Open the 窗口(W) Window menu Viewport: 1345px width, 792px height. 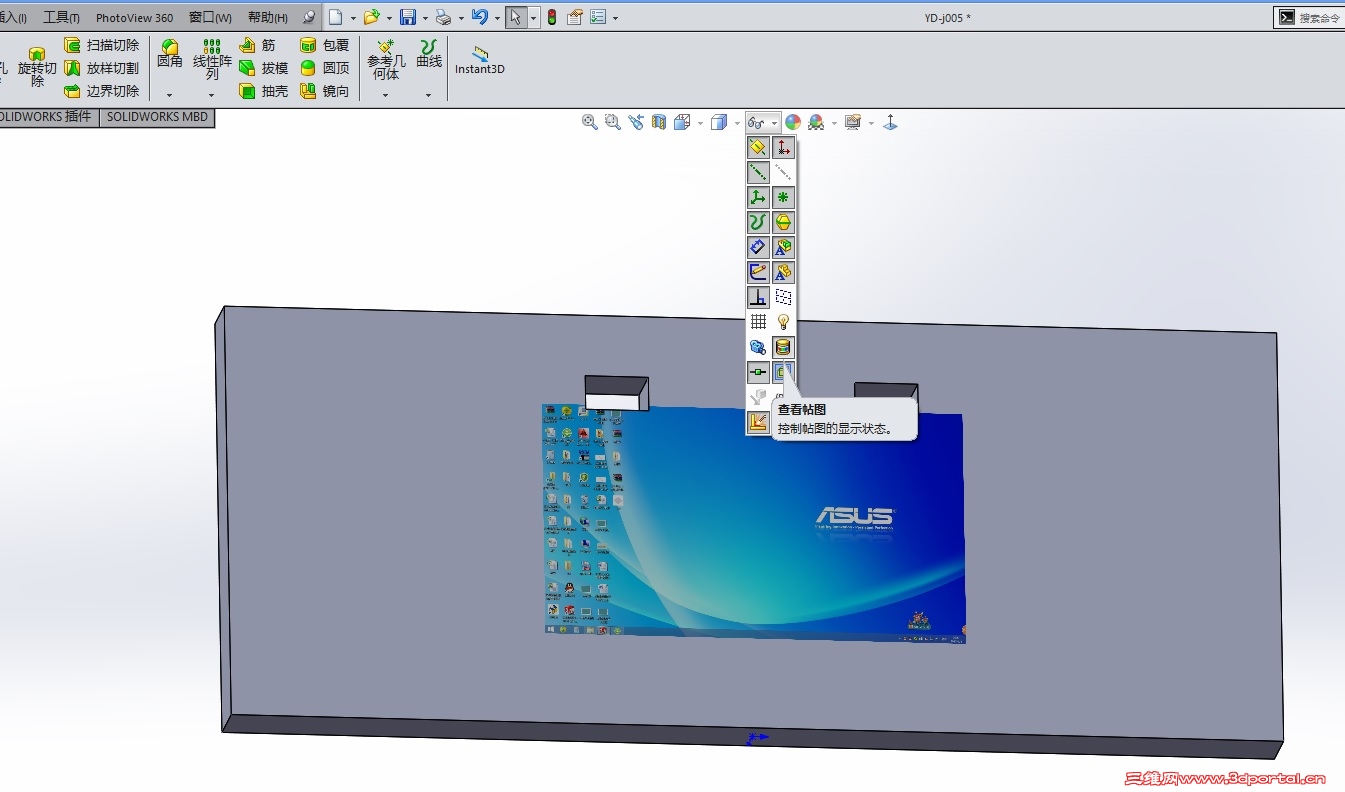pos(210,18)
